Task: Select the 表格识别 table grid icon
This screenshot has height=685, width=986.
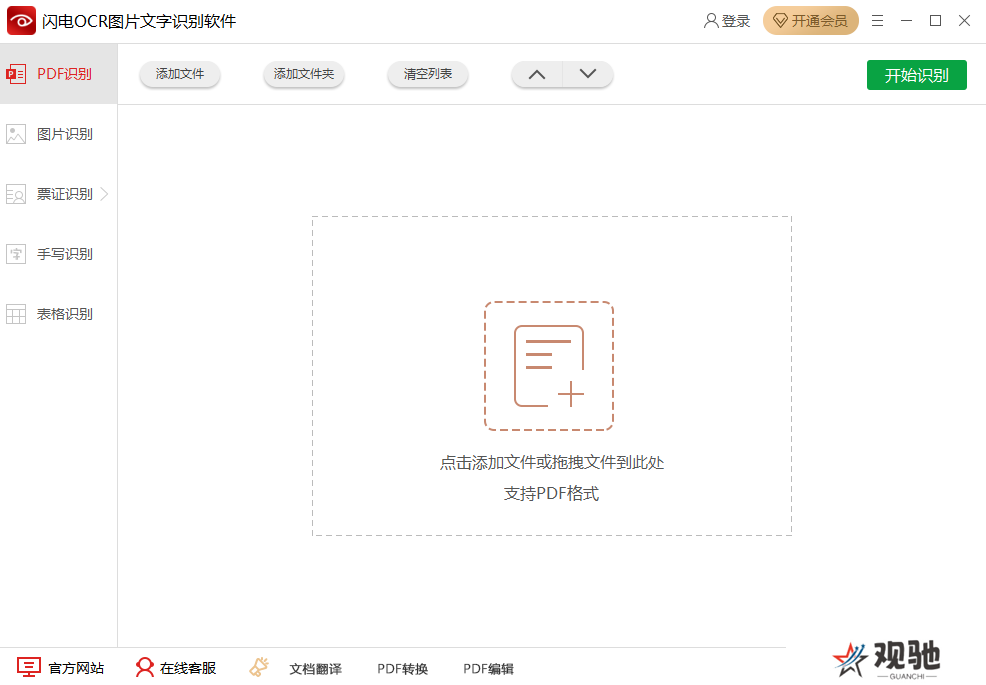Action: (16, 314)
